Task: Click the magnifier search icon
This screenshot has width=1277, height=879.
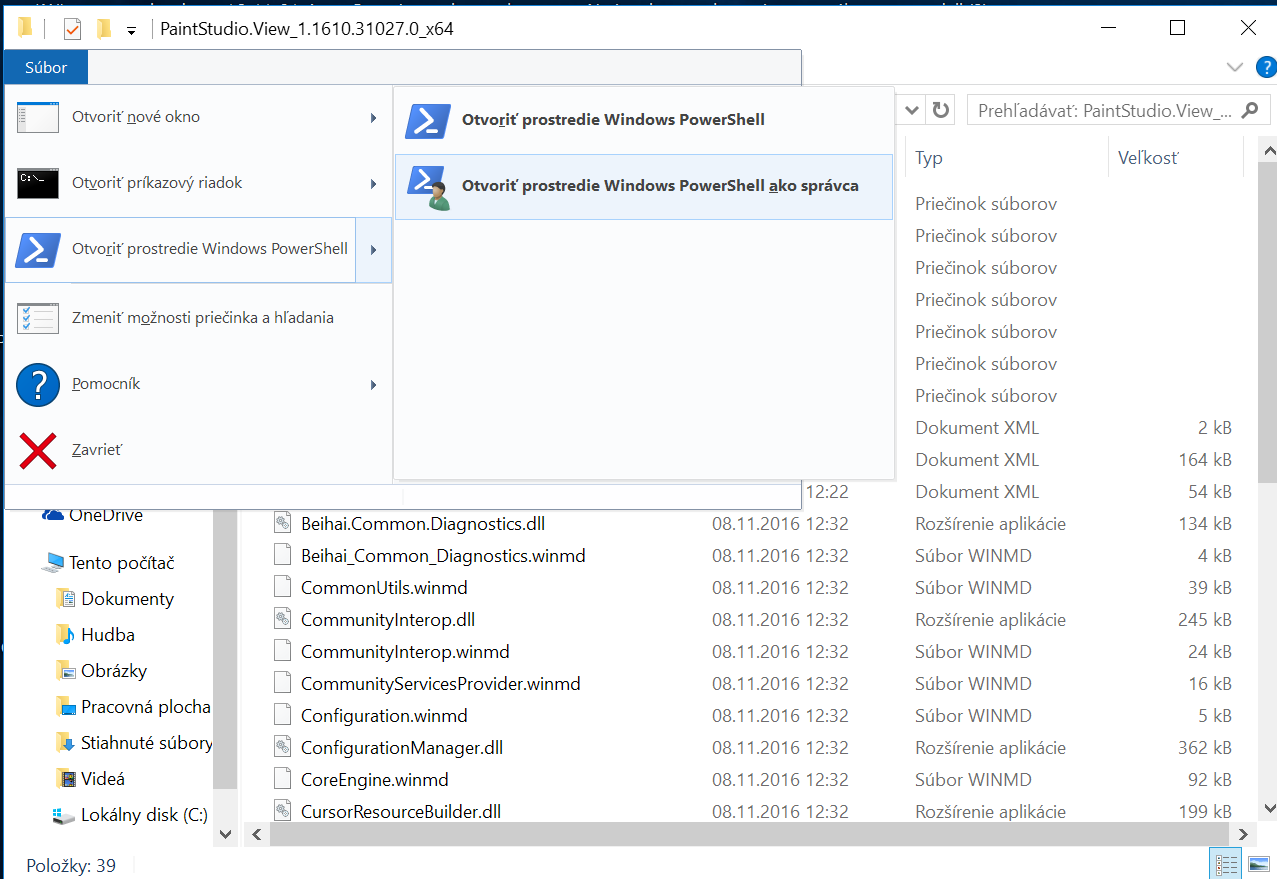Action: click(1249, 110)
